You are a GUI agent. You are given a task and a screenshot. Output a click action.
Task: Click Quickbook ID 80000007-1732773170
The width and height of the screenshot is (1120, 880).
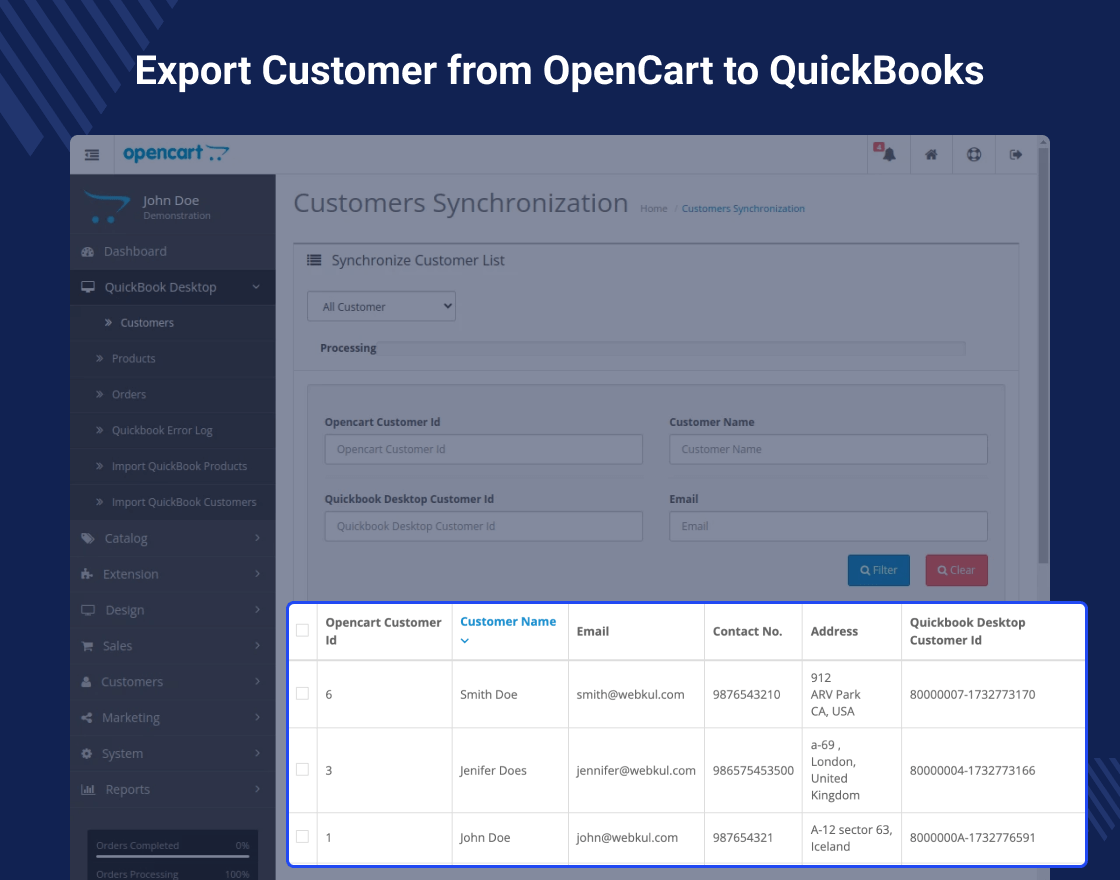click(x=972, y=694)
